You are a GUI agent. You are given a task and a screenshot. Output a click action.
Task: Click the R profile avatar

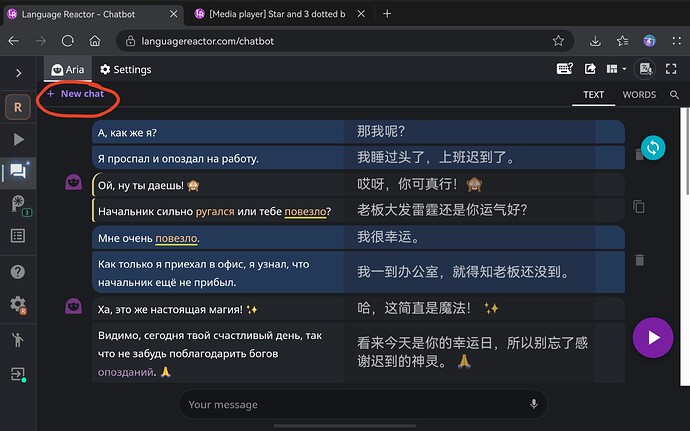(18, 107)
